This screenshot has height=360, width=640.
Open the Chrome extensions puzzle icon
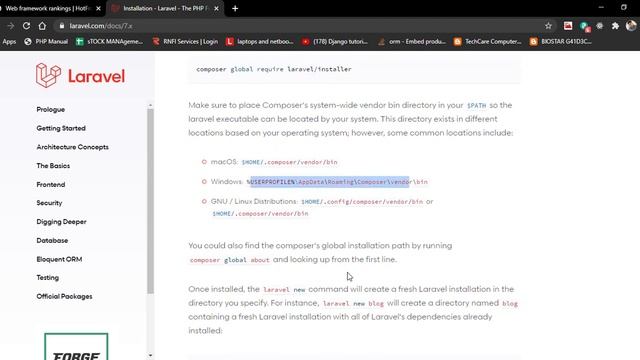point(615,26)
